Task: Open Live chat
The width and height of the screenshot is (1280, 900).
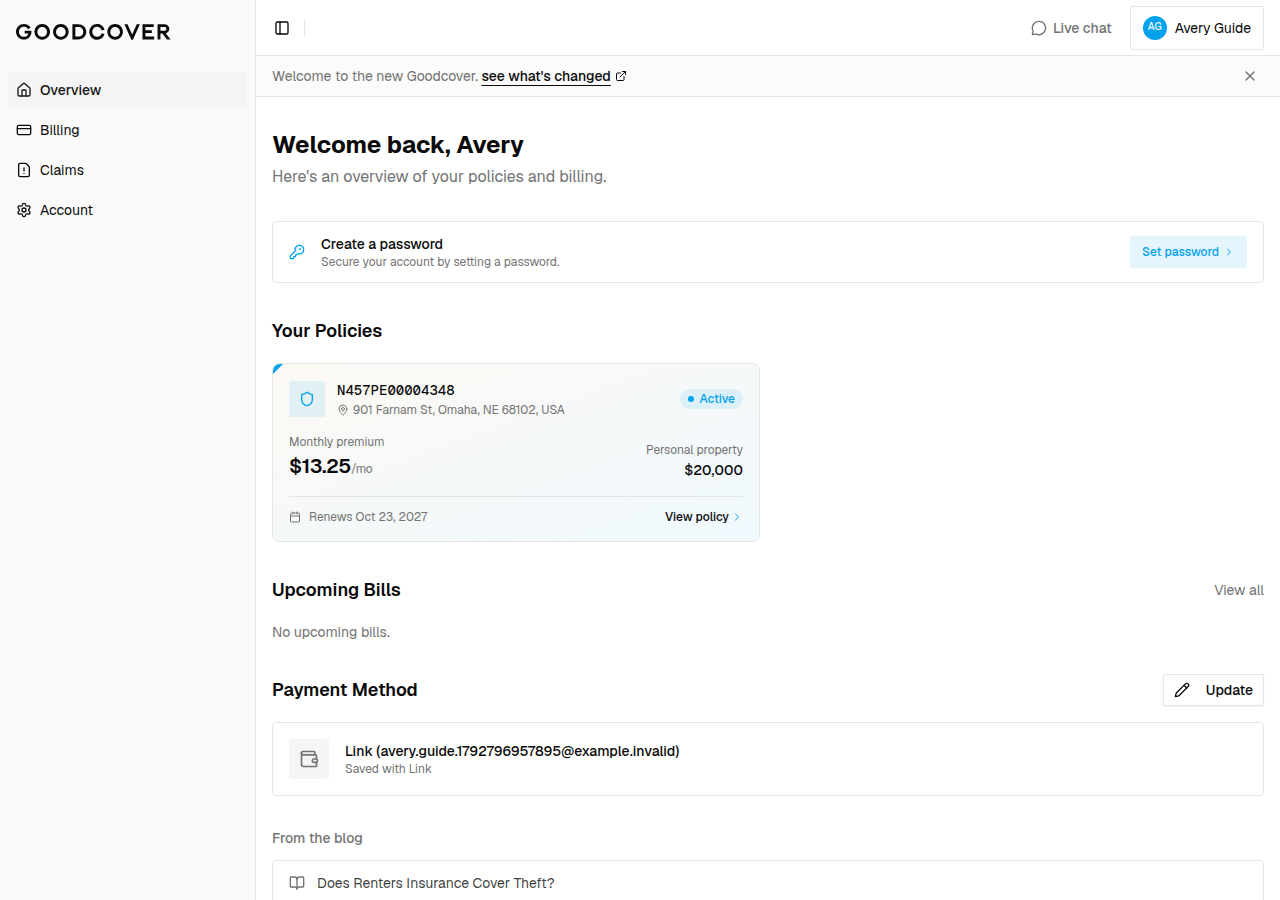Action: pos(1071,28)
